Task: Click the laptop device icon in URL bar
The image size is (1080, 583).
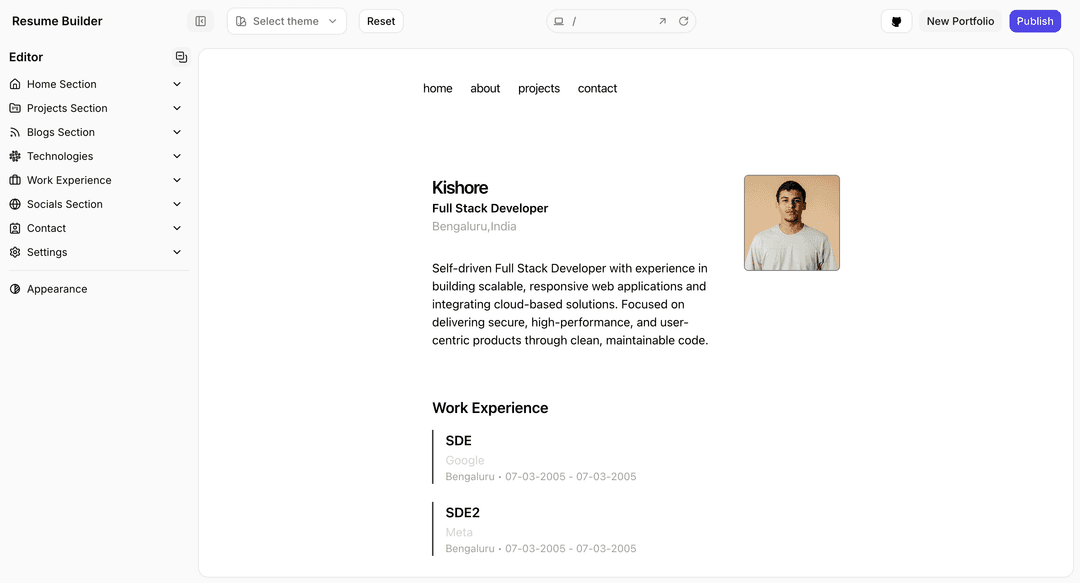Action: [559, 21]
